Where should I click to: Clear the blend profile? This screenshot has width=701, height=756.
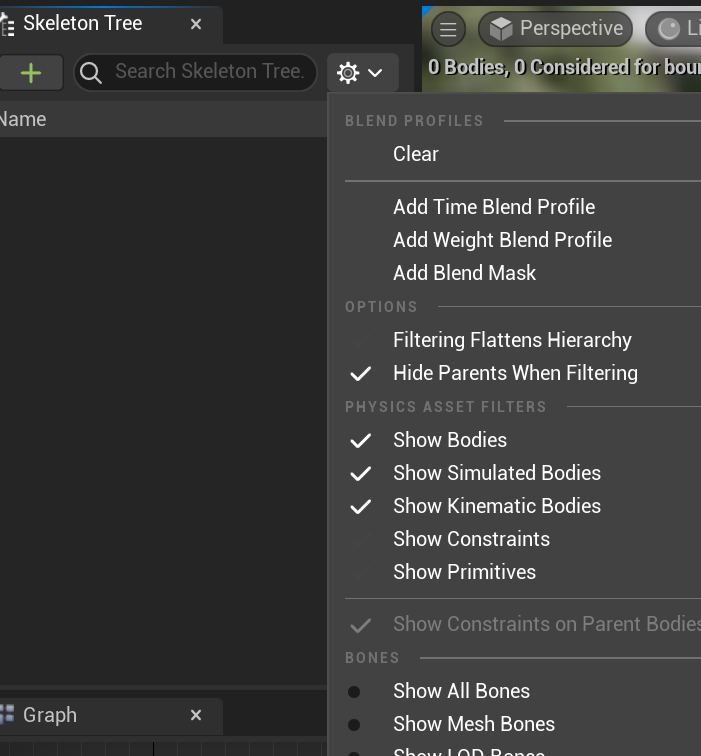416,154
